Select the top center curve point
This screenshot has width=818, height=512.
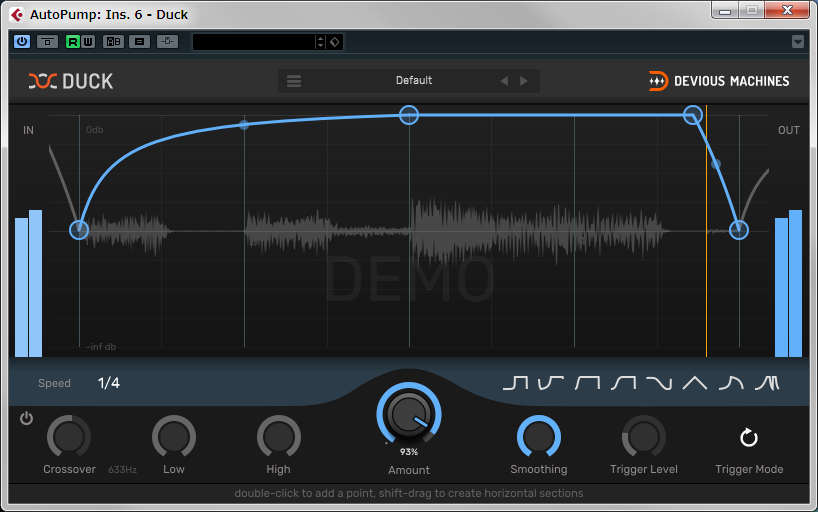tap(409, 115)
